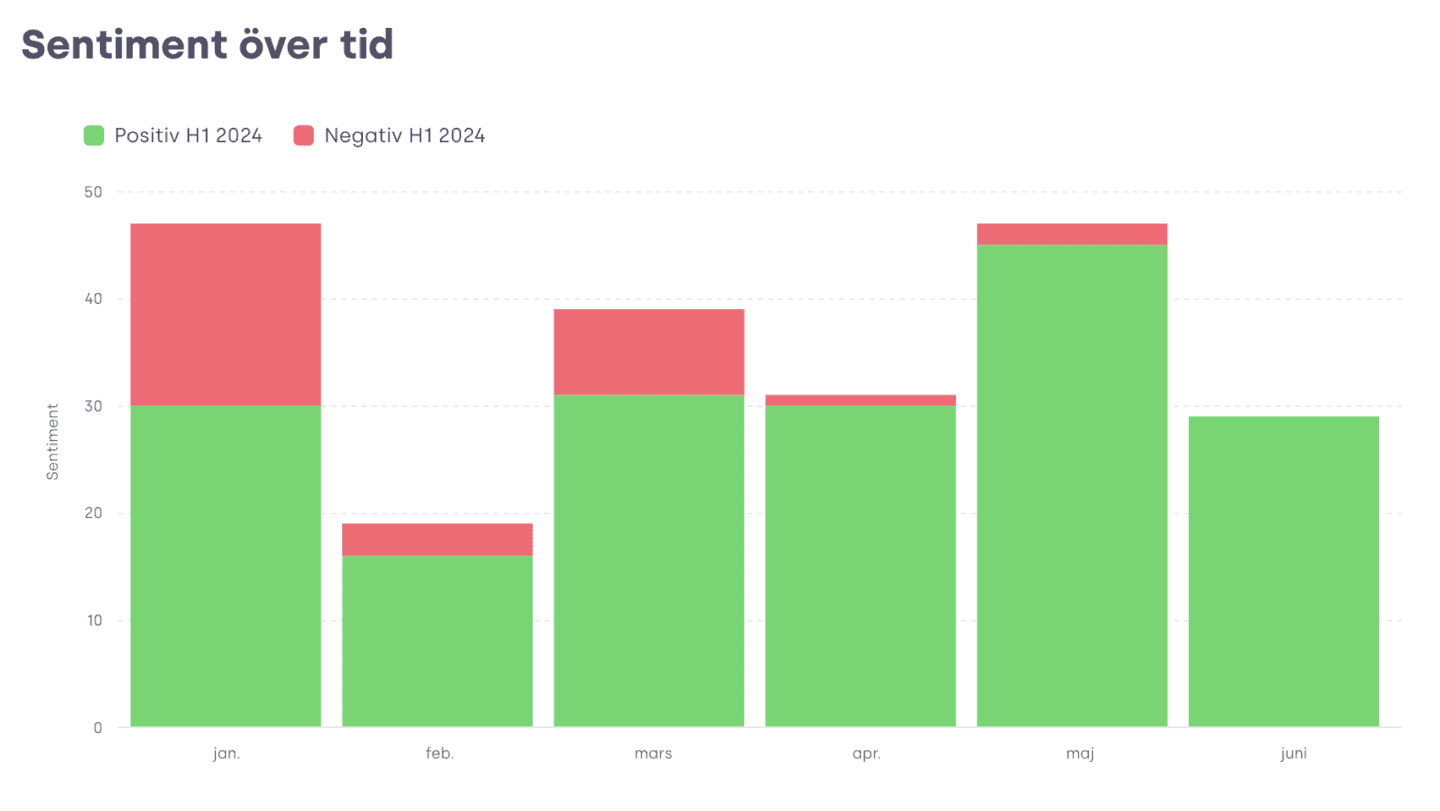Screen dimensions: 1440x811
Task: Select the red negative segment for February
Action: [x=437, y=539]
